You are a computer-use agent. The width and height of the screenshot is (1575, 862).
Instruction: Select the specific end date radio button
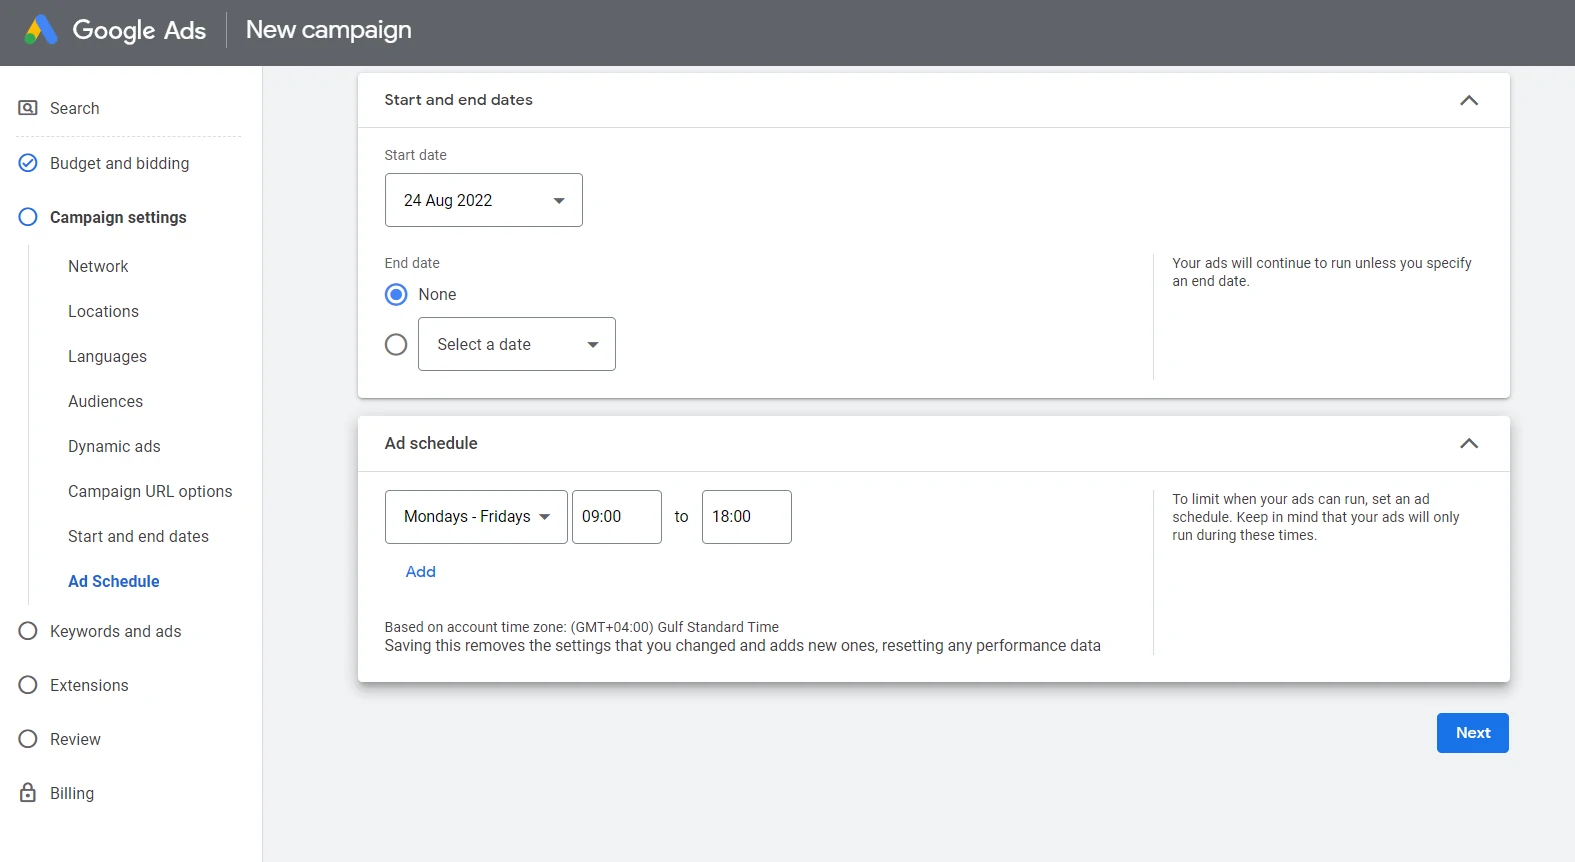(396, 344)
